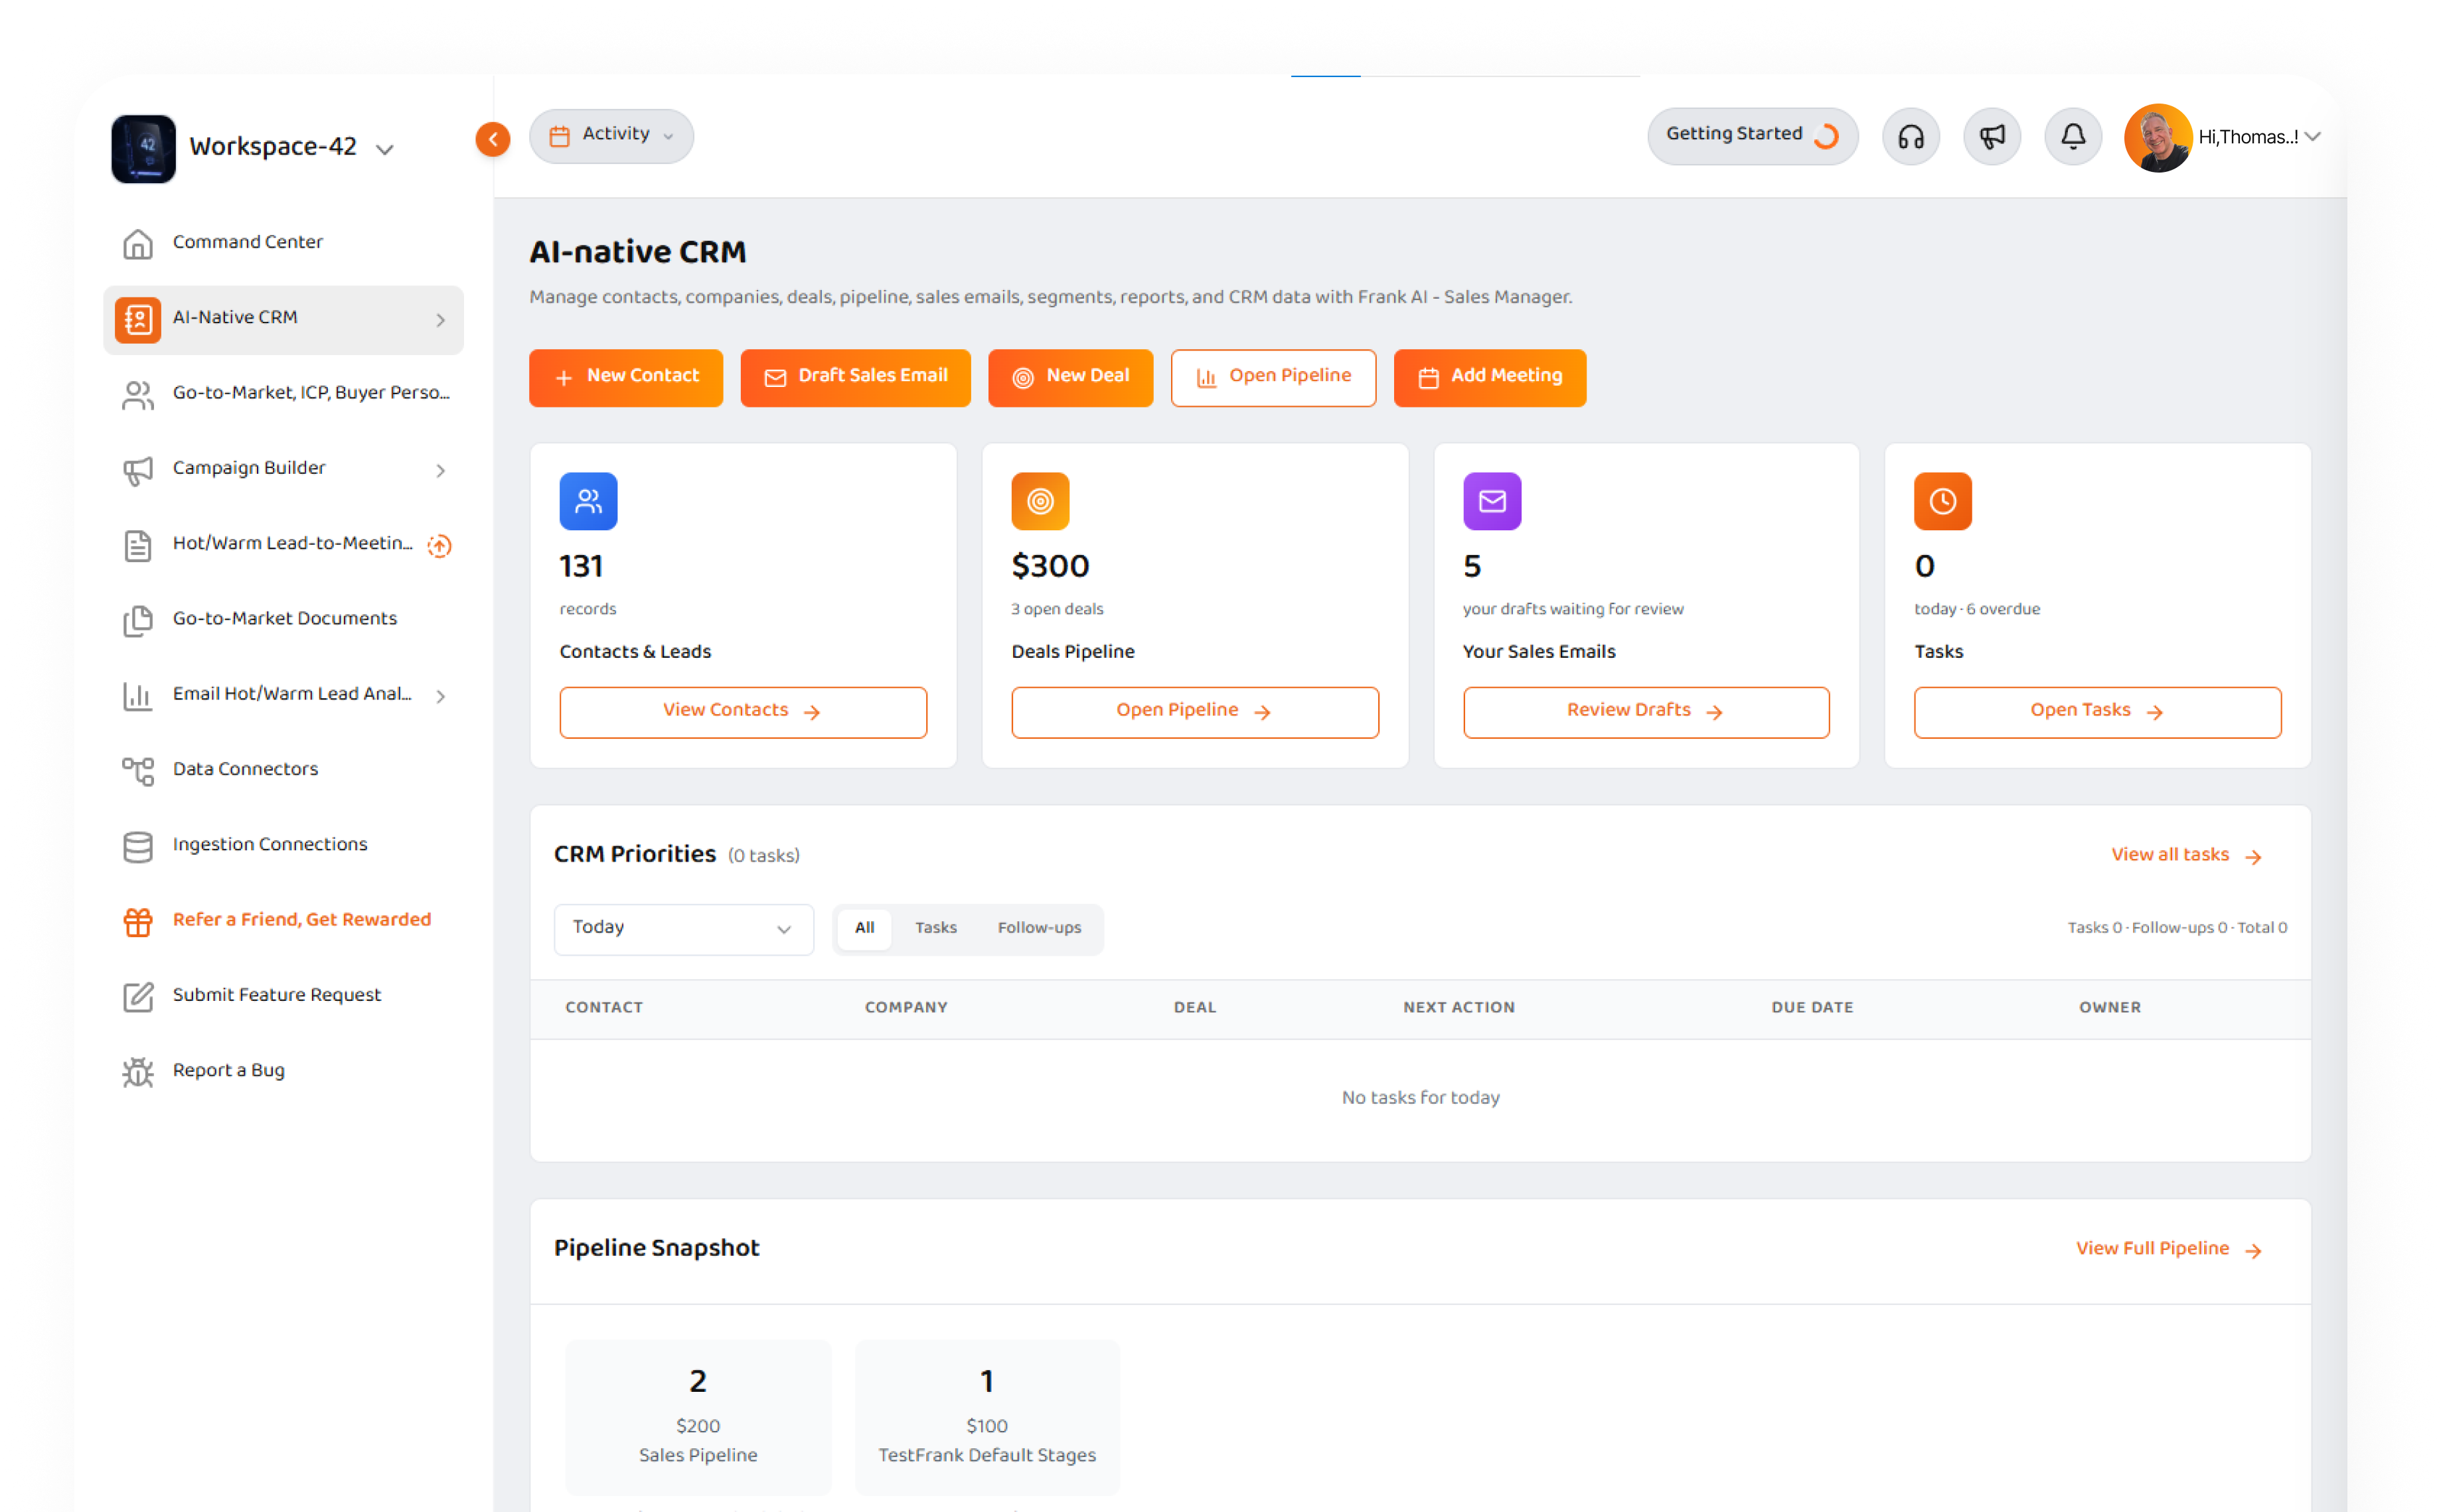This screenshot has height=1512, width=2443.
Task: Select the All filter tab
Action: pyautogui.click(x=864, y=929)
